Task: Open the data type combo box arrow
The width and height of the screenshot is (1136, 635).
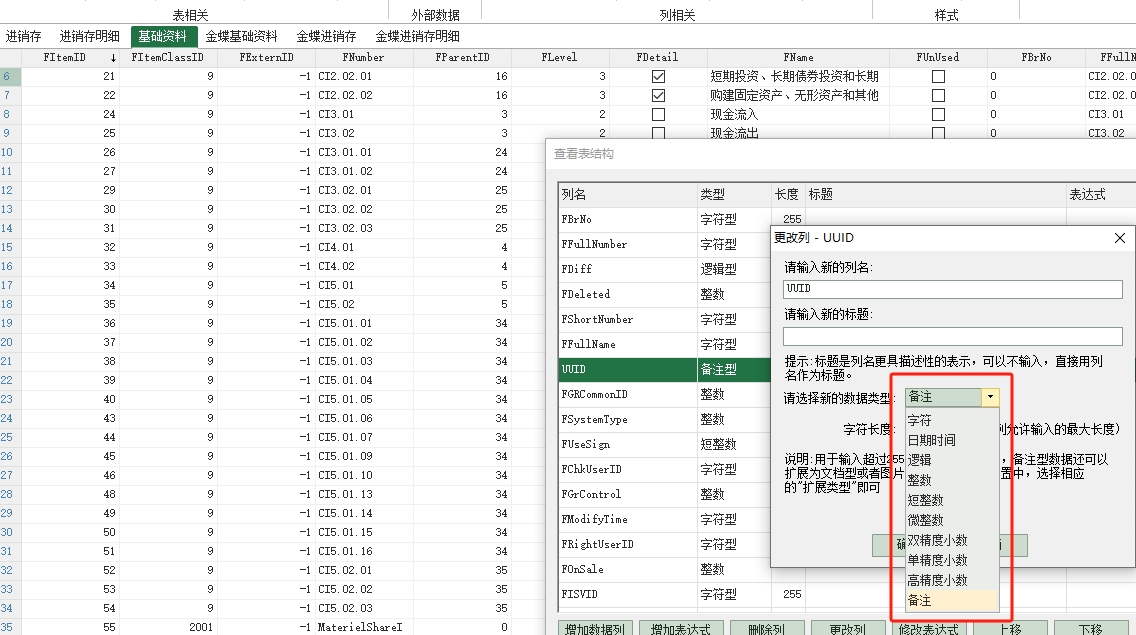Action: (x=990, y=397)
